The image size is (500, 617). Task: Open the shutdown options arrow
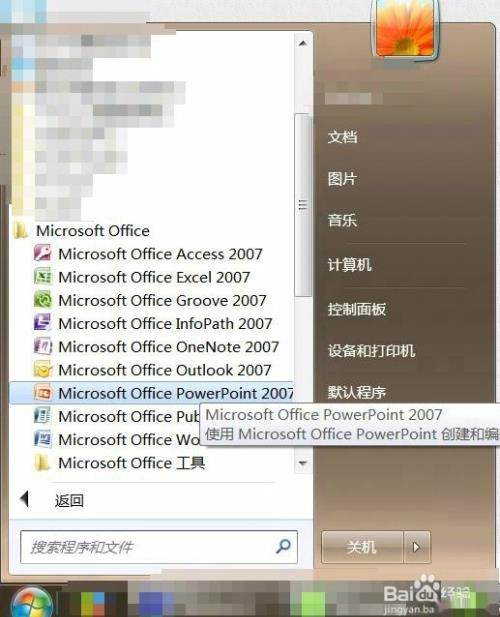(x=416, y=547)
